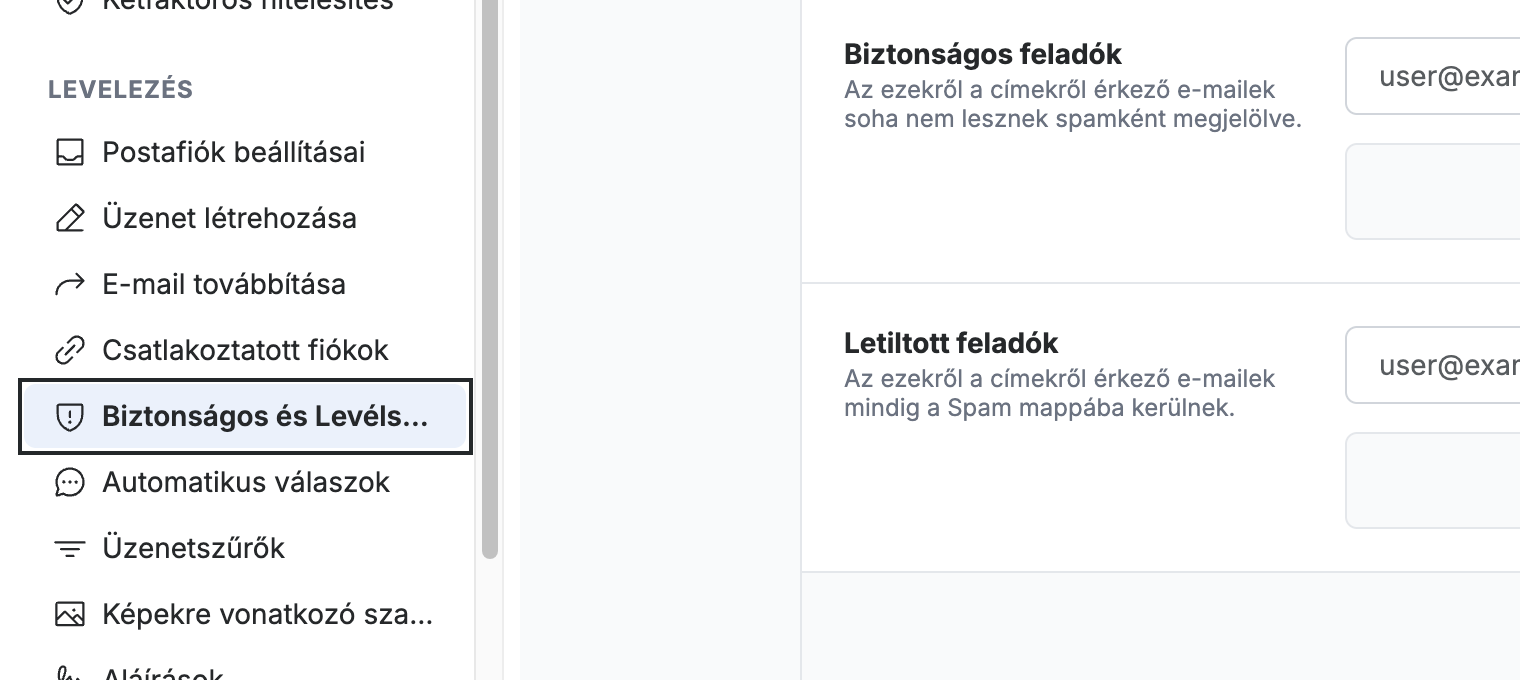The image size is (1520, 680).
Task: Open Automatikus válaszok text in sidebar
Action: click(x=246, y=482)
